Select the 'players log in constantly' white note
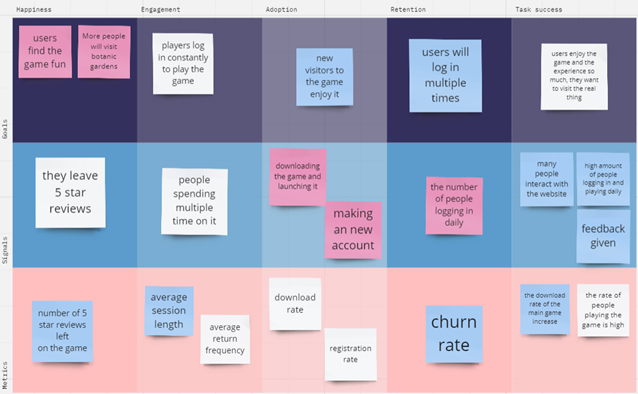The width and height of the screenshot is (638, 394). pyautogui.click(x=183, y=63)
